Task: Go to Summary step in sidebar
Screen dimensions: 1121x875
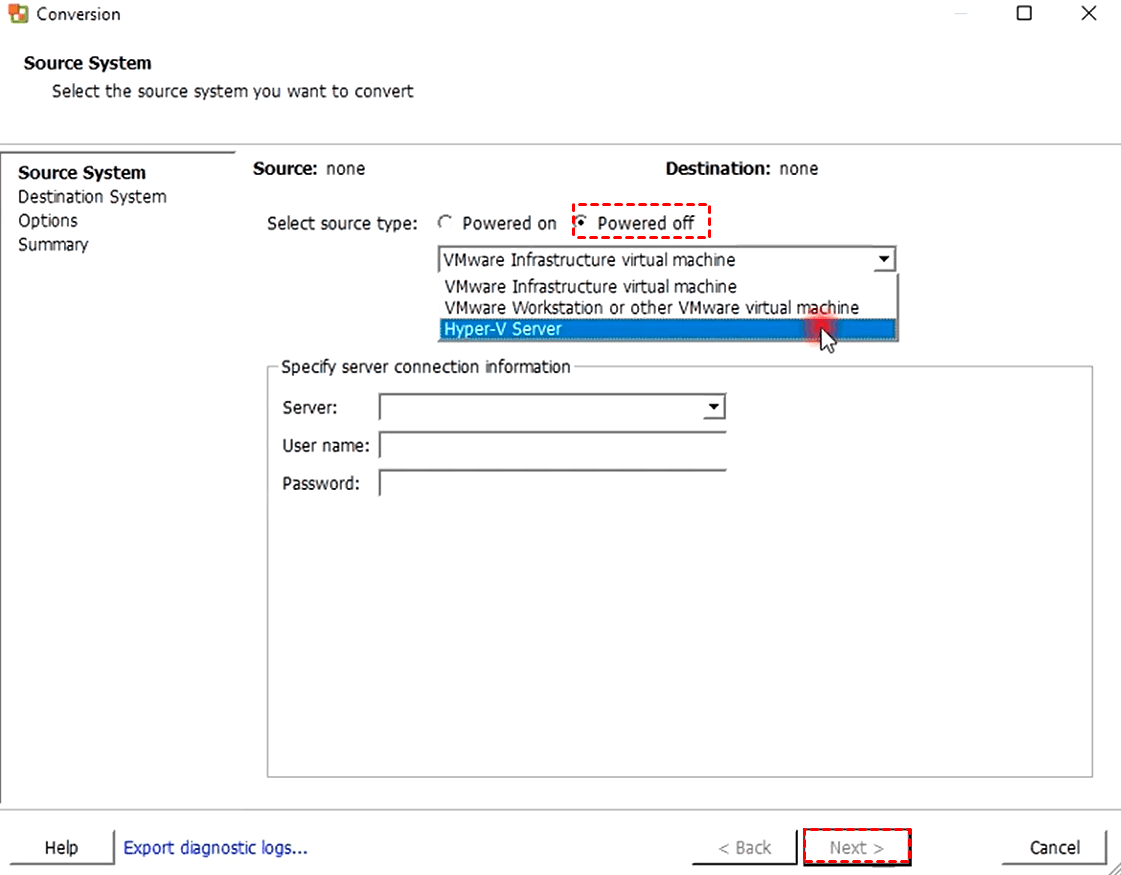Action: 53,245
